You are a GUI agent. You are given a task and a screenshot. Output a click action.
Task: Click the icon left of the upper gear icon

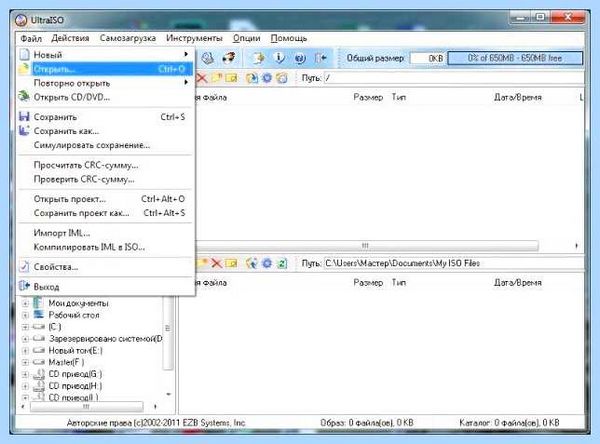click(252, 78)
